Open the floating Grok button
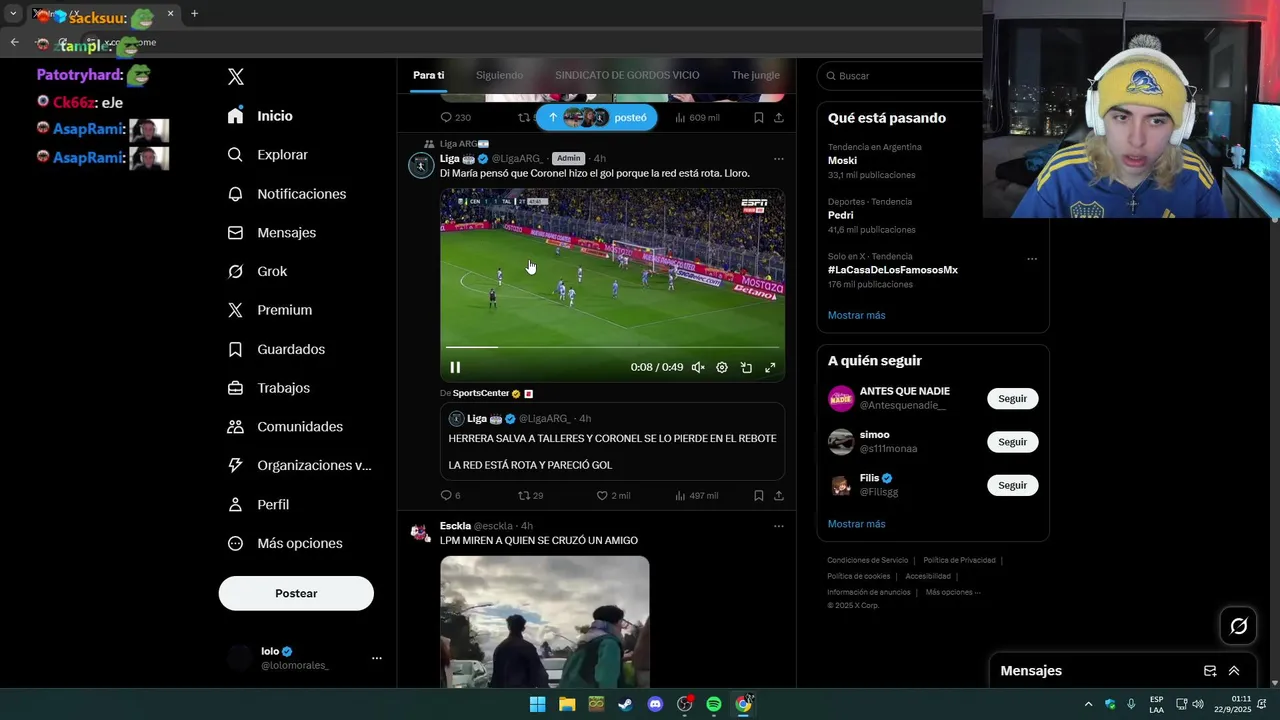Screen dimensions: 1280x720 (1239, 626)
